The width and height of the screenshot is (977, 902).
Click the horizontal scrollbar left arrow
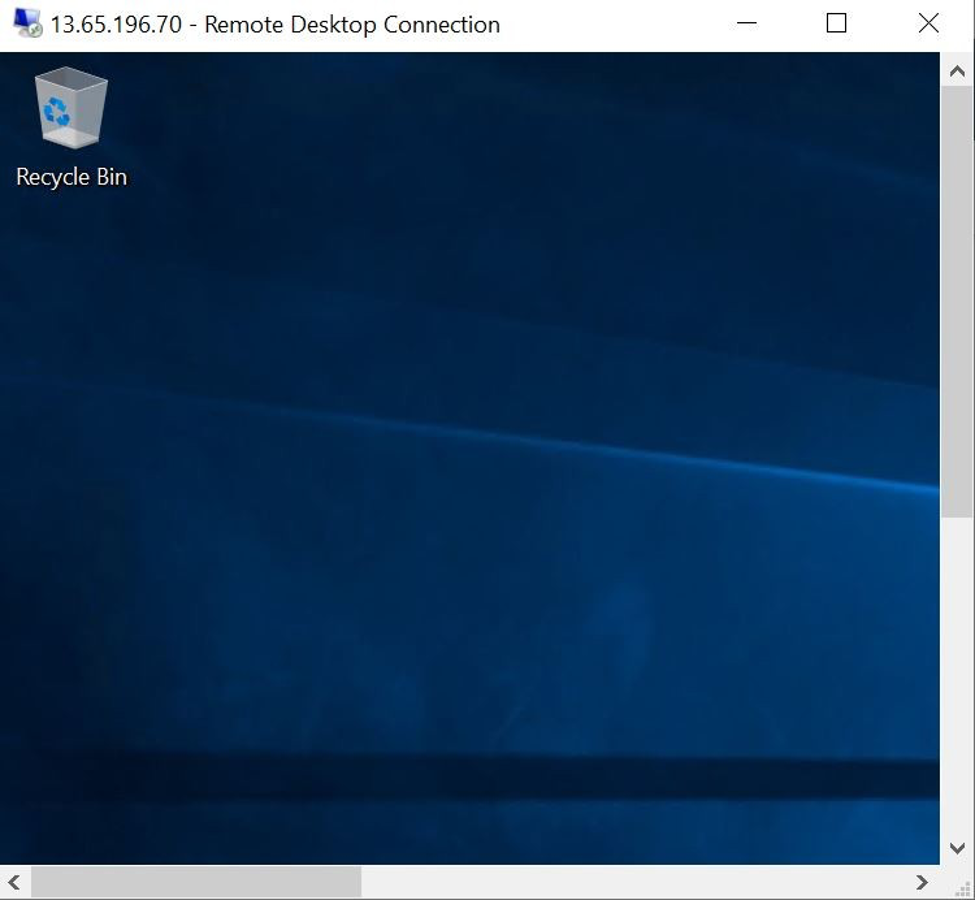14,882
